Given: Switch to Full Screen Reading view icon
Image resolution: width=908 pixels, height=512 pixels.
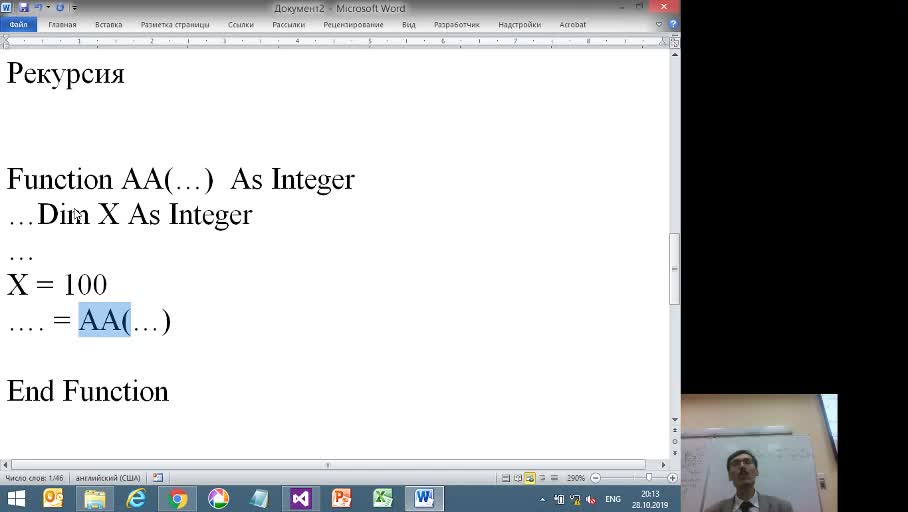Looking at the screenshot, I should (518, 478).
